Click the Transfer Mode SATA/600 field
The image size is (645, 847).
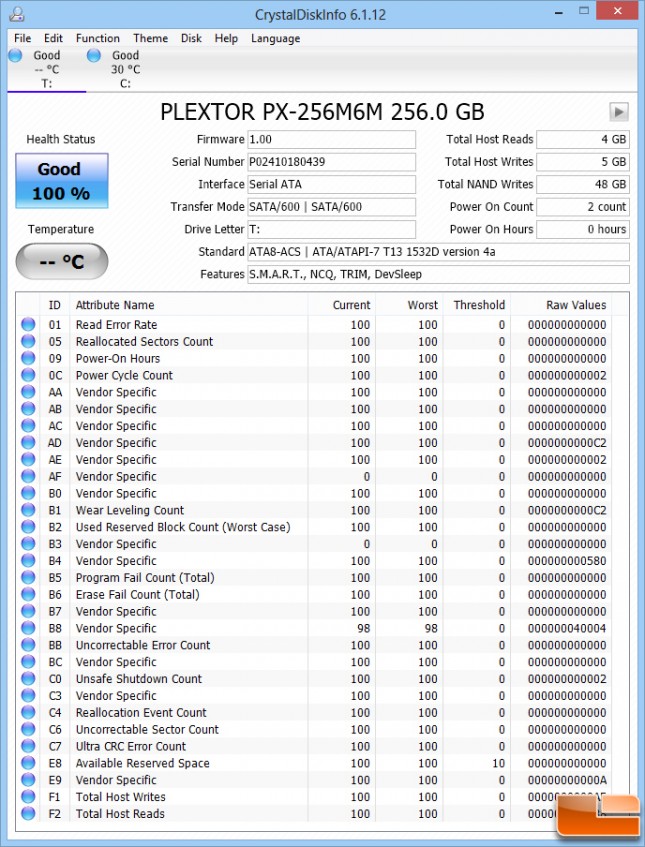(332, 207)
